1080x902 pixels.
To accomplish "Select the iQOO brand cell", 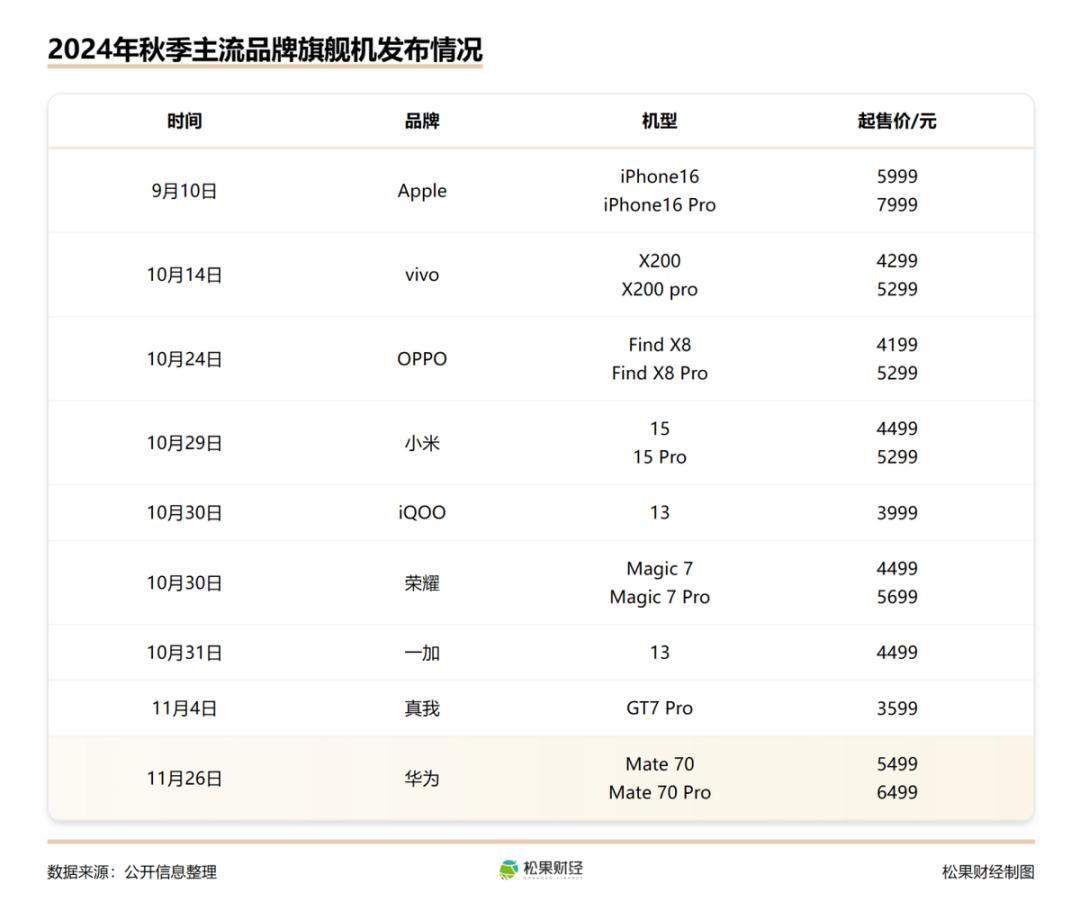I will click(422, 513).
